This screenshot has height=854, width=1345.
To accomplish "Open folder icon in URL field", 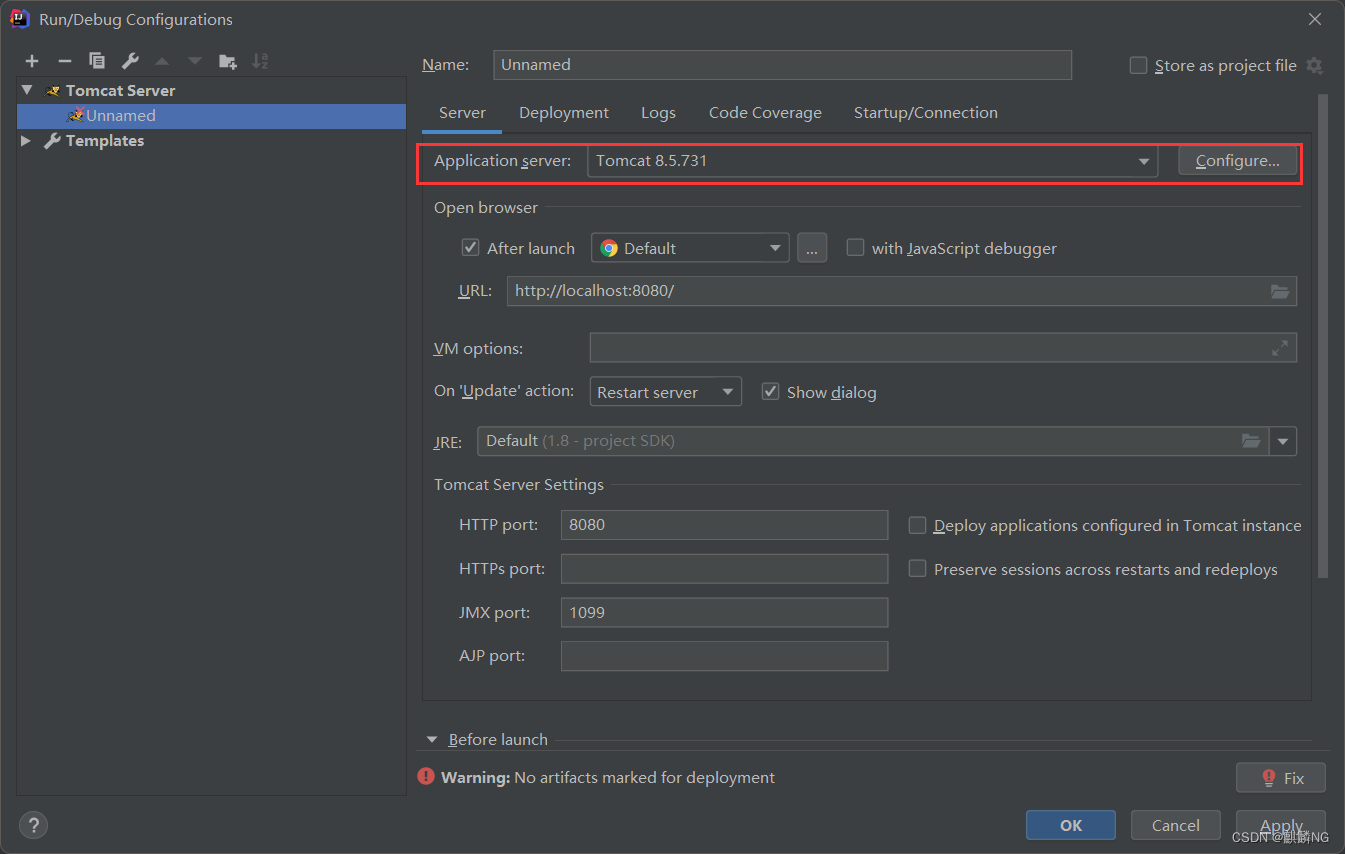I will click(1280, 291).
